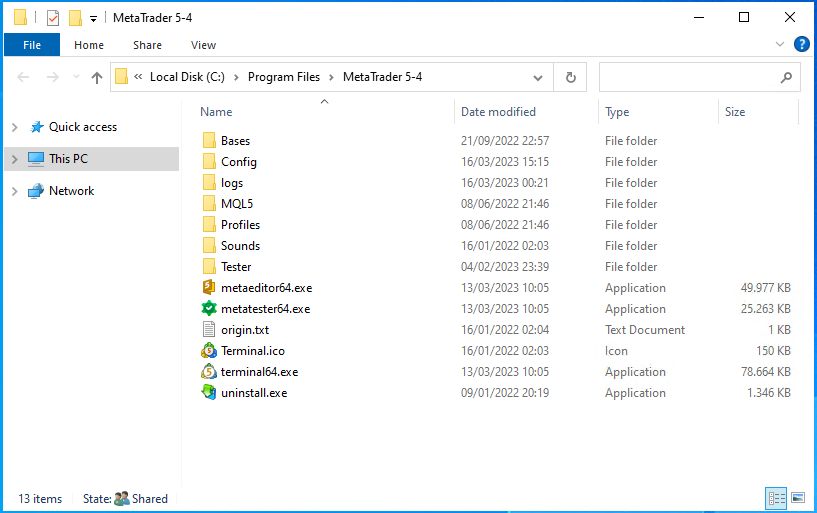
Task: Sort by the Name column header
Action: 216,112
